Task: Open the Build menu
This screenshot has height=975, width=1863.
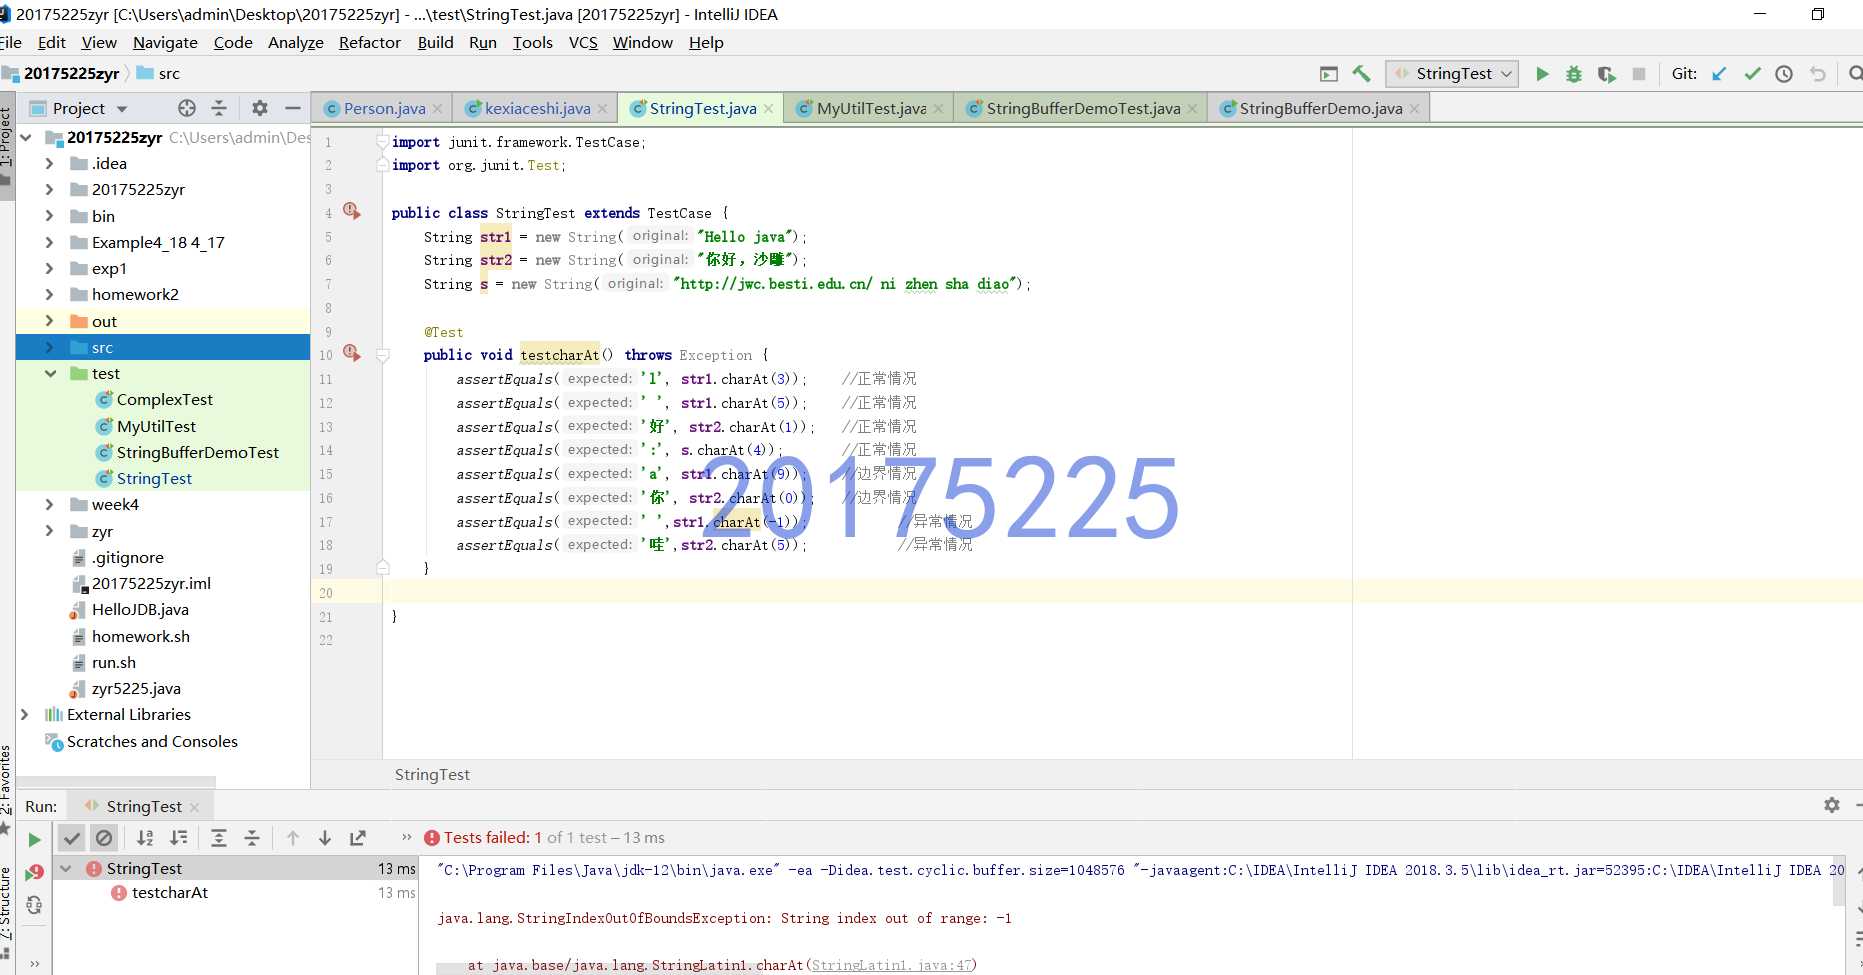Action: tap(435, 42)
